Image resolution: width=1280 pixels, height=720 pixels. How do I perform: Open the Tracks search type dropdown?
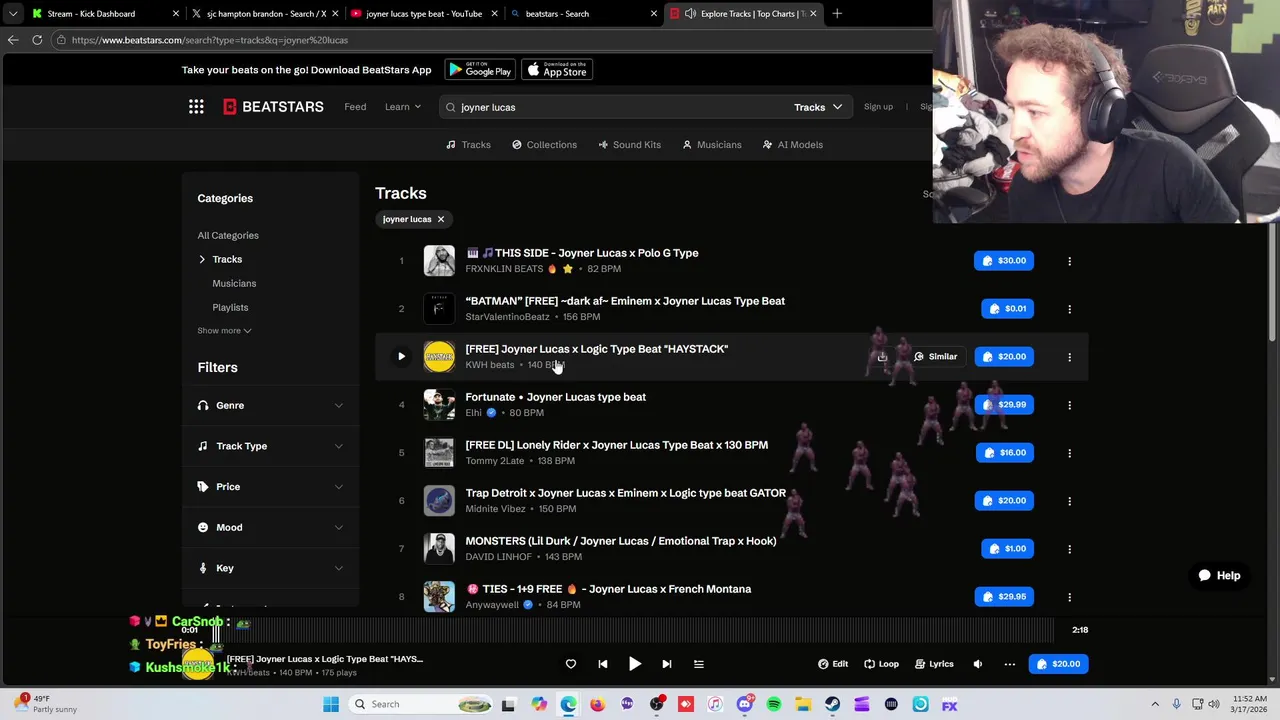click(818, 107)
